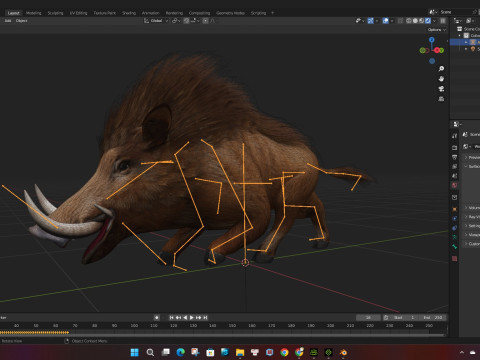Click the Windows Start button
Screen dimensions: 480x360
135,352
